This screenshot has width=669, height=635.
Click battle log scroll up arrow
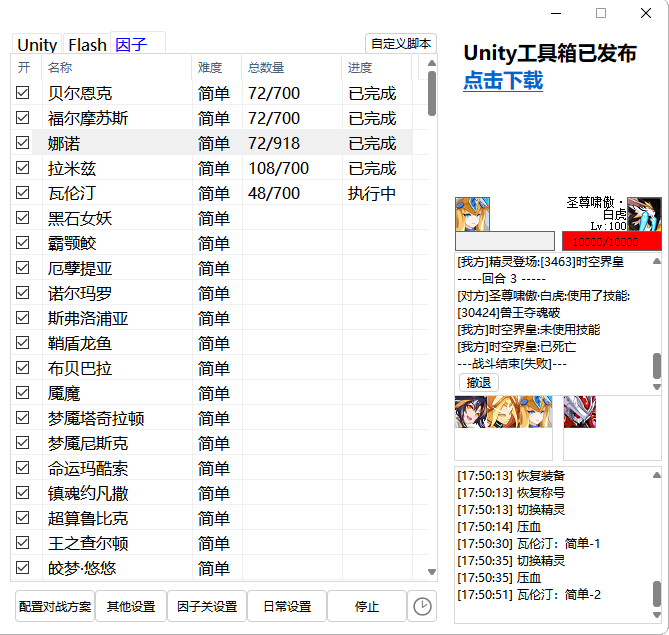657,261
